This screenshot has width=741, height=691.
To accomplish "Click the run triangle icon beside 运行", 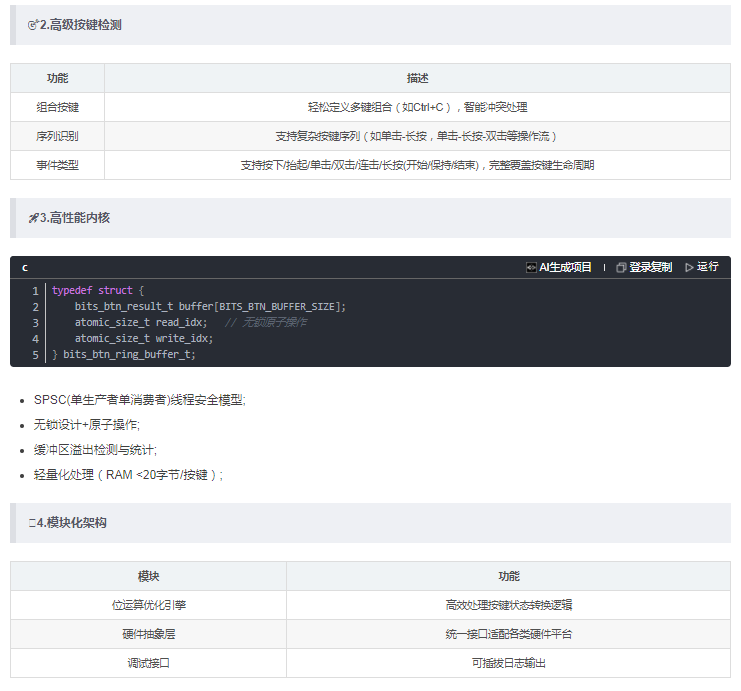I will [689, 268].
